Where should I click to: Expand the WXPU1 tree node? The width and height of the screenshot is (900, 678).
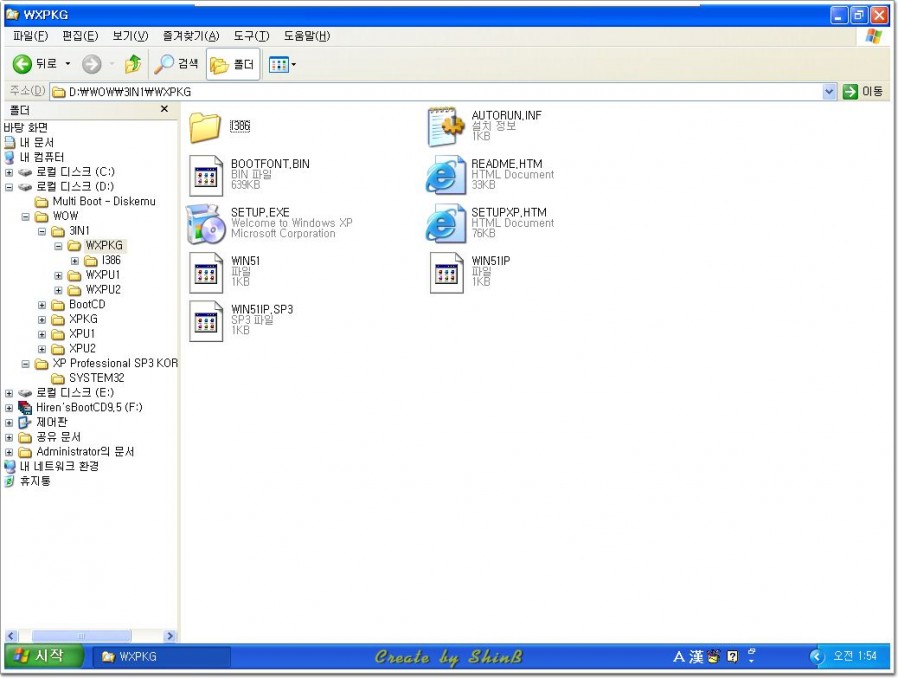click(x=59, y=276)
